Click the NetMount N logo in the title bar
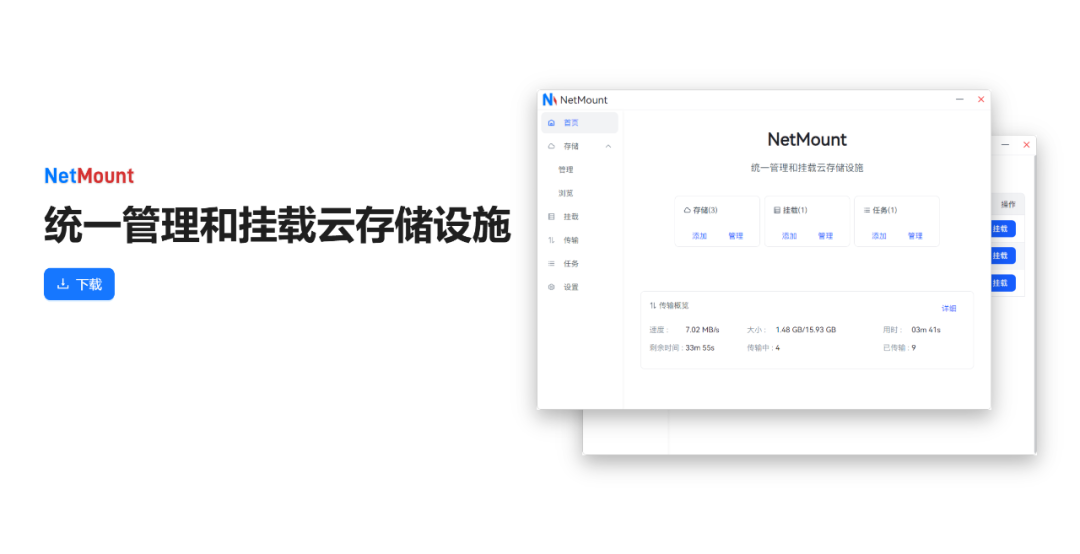 tap(549, 100)
